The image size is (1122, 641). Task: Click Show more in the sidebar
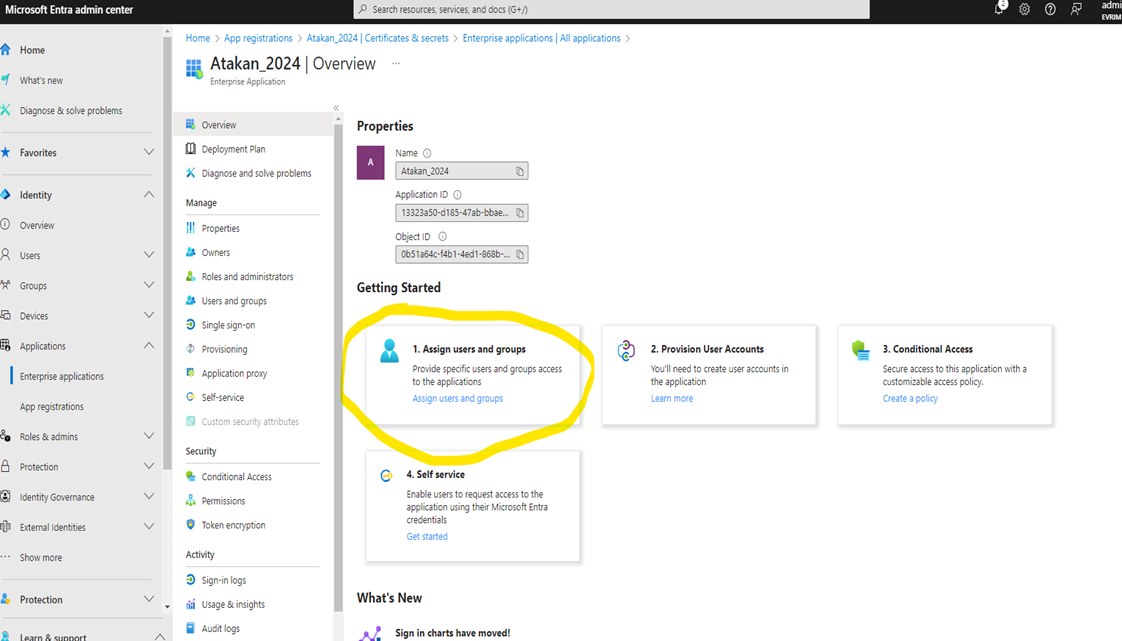(x=41, y=557)
